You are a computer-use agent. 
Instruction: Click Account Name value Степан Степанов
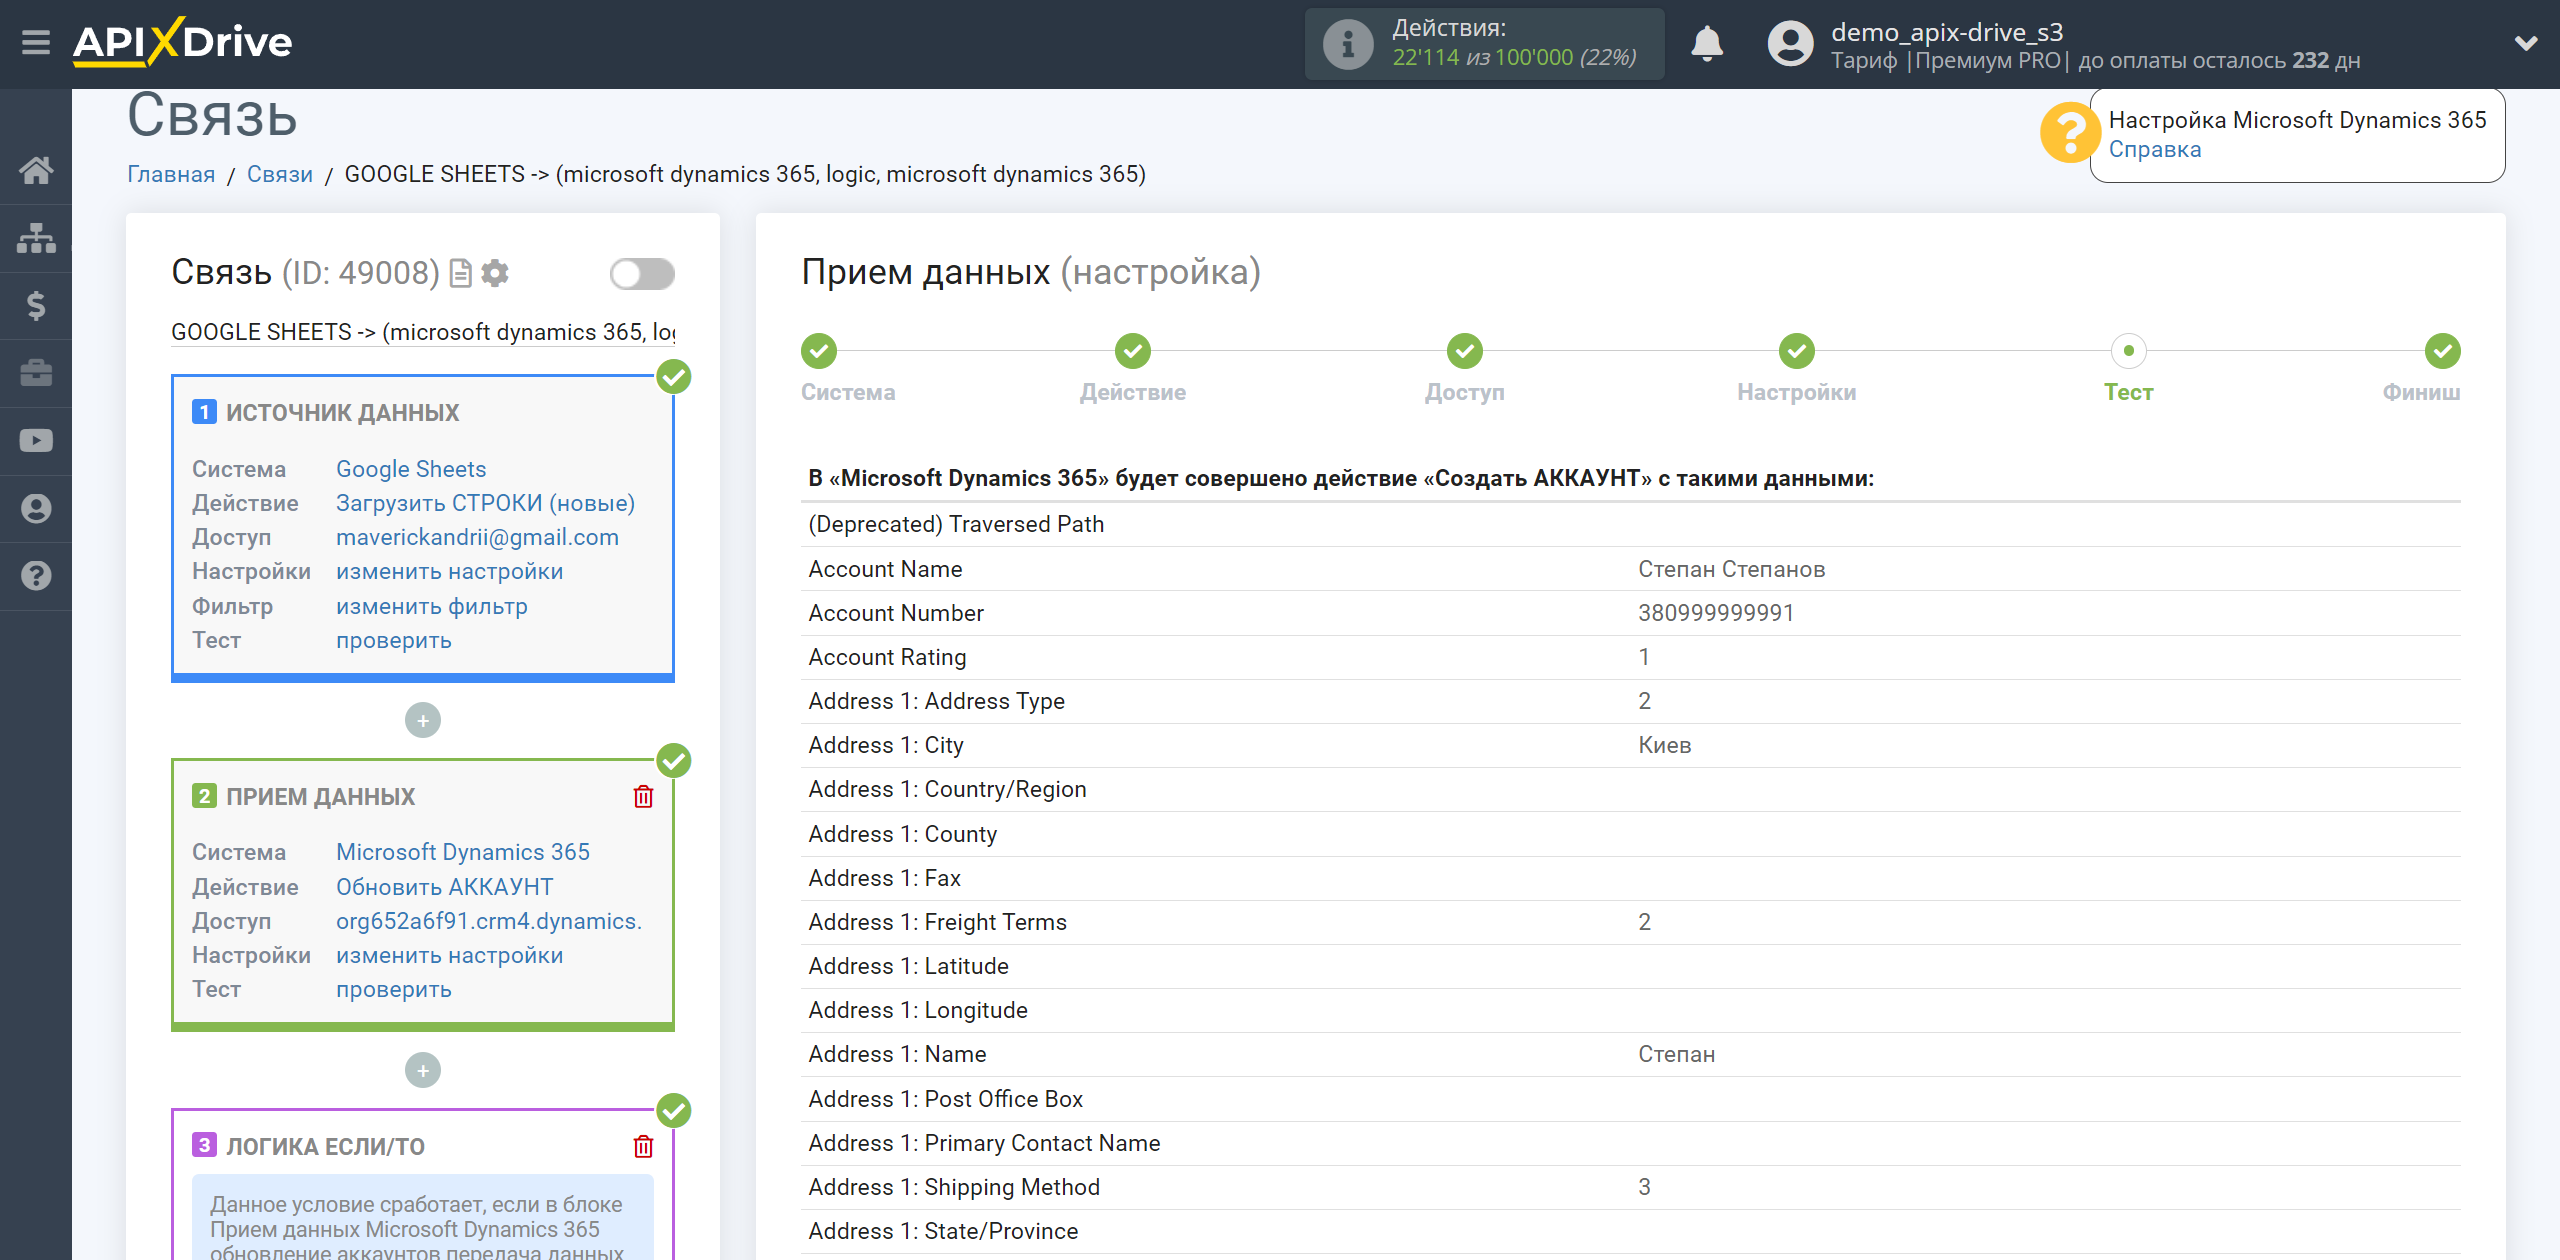click(1731, 569)
